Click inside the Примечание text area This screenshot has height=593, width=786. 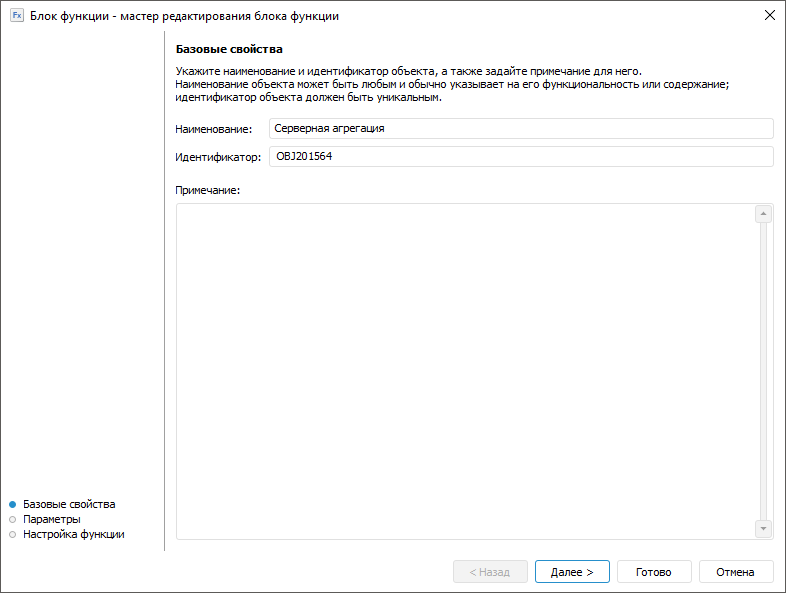[464, 371]
